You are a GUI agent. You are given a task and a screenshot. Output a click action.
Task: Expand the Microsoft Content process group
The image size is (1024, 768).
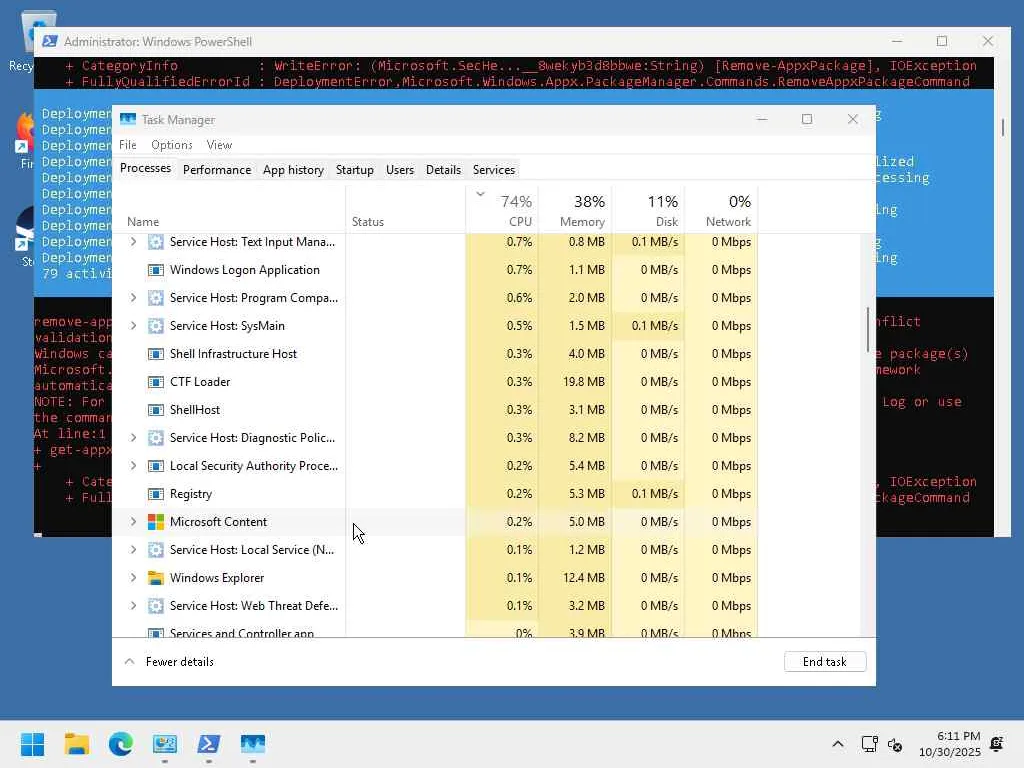pyautogui.click(x=133, y=522)
